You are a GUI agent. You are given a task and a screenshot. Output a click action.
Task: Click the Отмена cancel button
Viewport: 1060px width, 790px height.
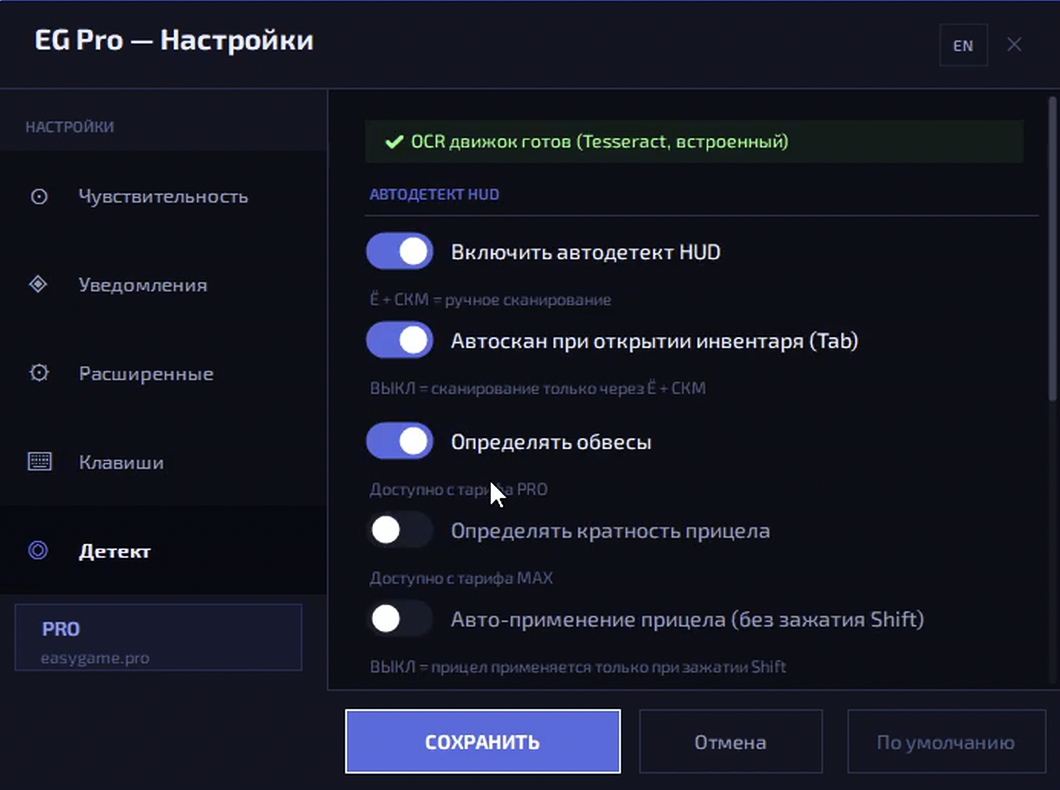(730, 741)
